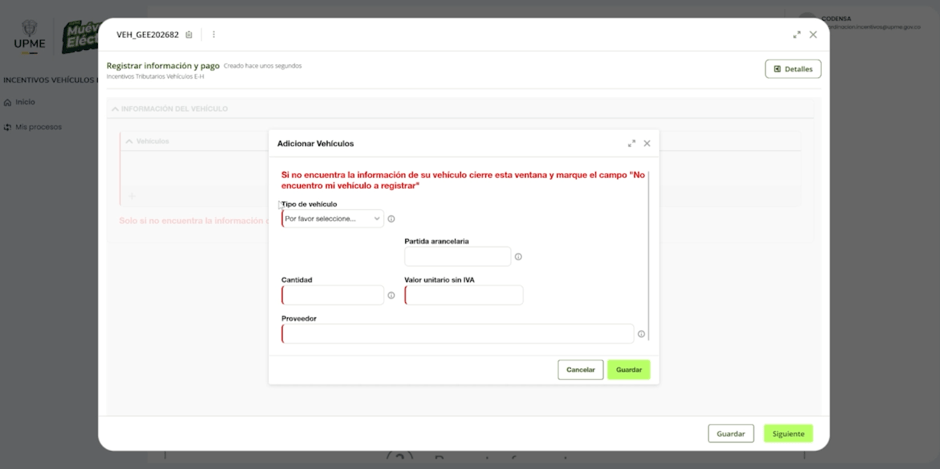Show info tooltip for Partida arancelaria
The image size is (940, 469).
(x=519, y=257)
